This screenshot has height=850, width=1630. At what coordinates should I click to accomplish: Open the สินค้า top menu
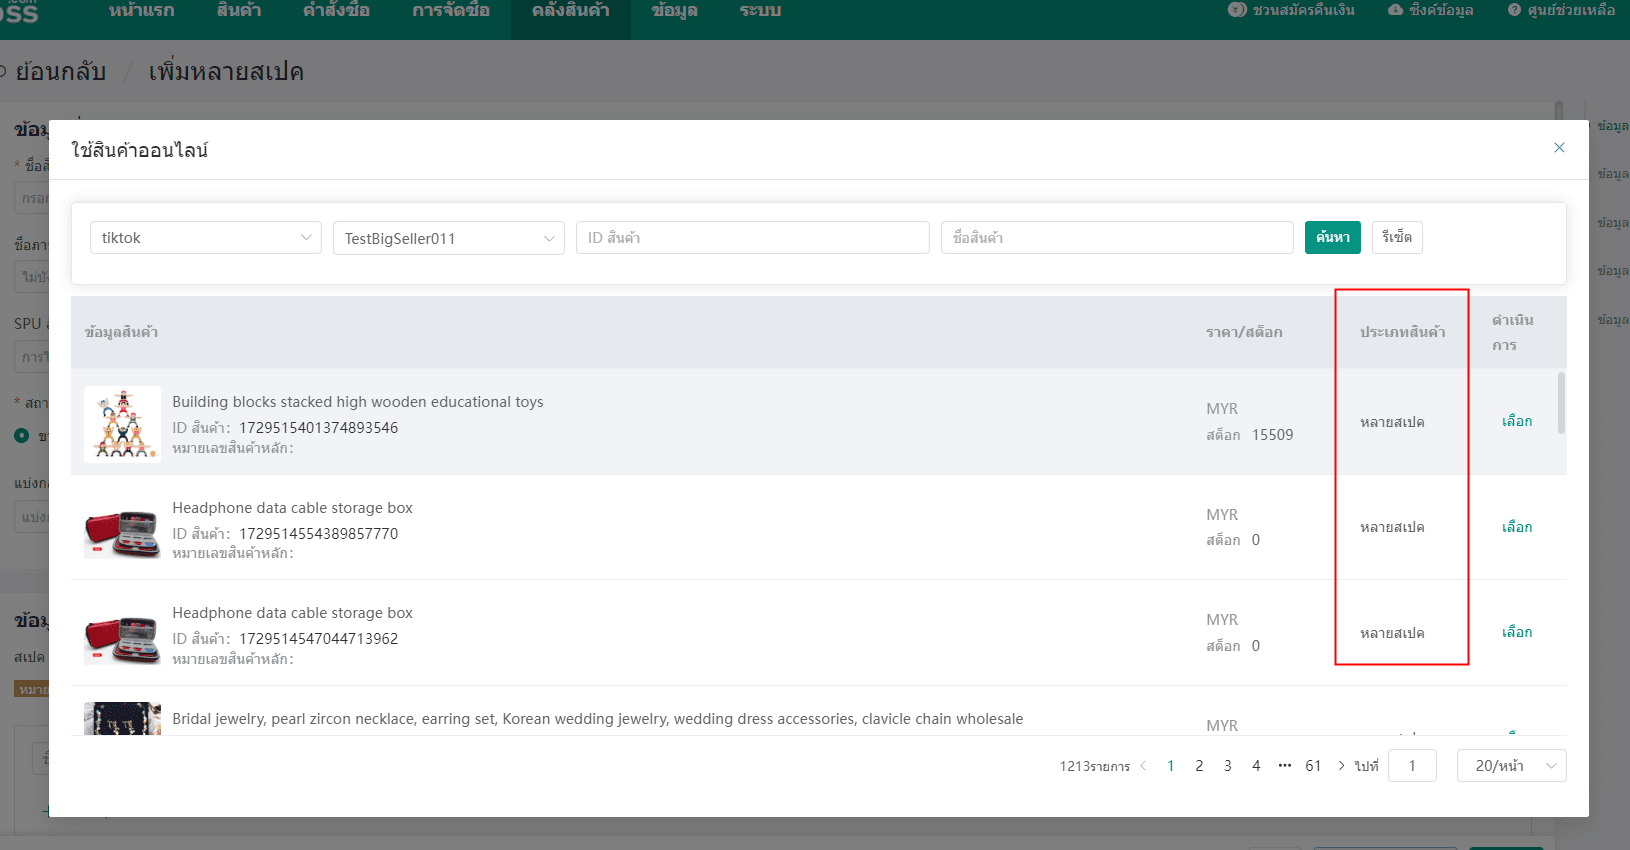[239, 11]
